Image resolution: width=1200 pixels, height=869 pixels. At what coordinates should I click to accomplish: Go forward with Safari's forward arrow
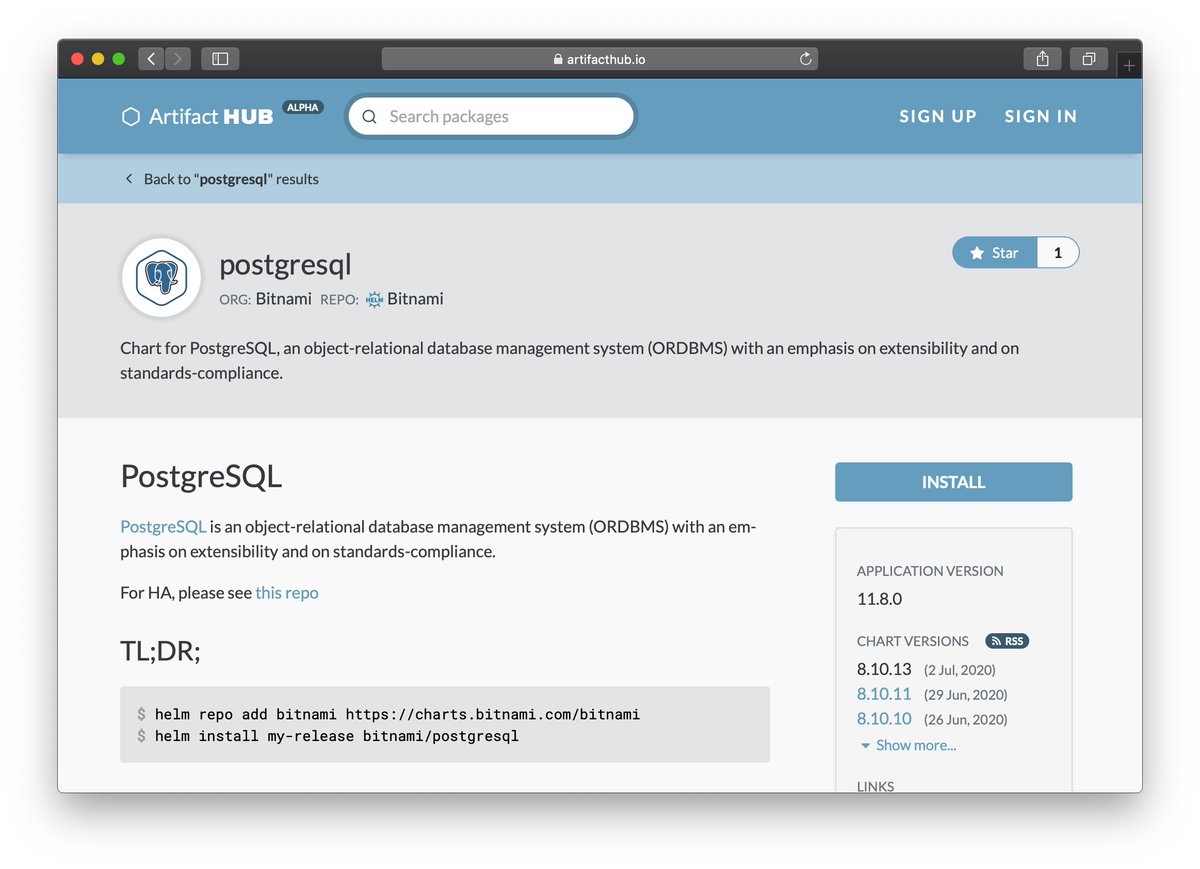tap(178, 59)
